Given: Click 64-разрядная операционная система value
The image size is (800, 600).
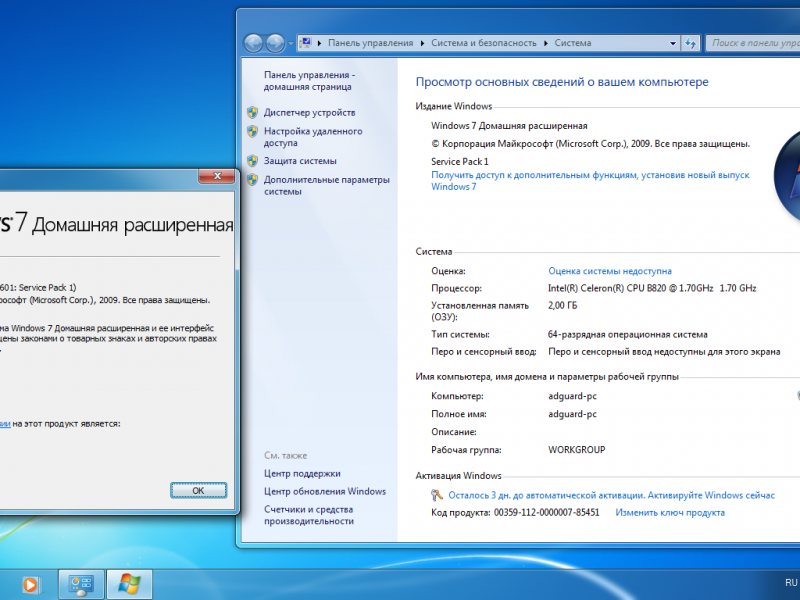Looking at the screenshot, I should coord(628,335).
